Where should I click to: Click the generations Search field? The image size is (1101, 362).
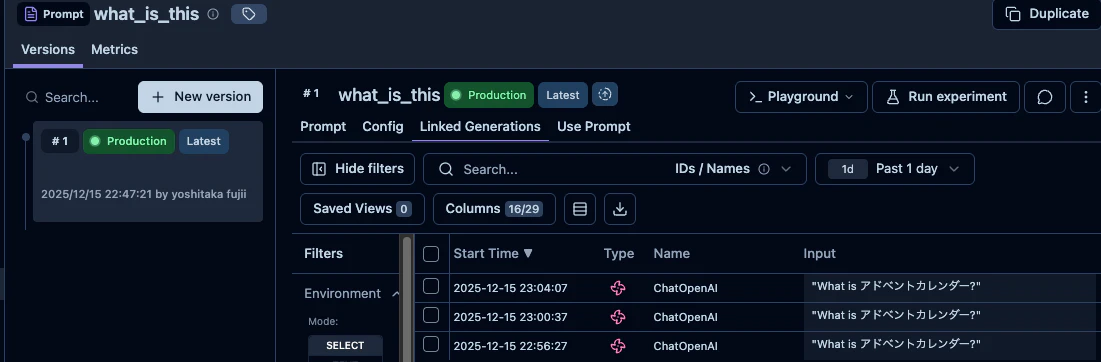coord(562,169)
